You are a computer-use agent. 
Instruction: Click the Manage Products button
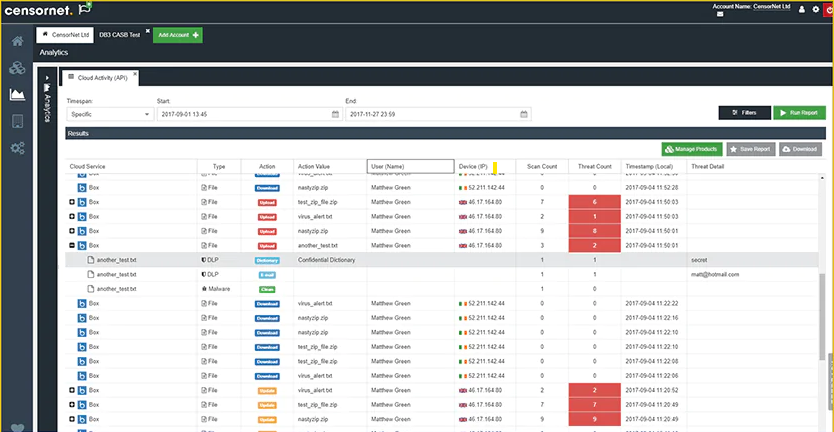pos(691,149)
